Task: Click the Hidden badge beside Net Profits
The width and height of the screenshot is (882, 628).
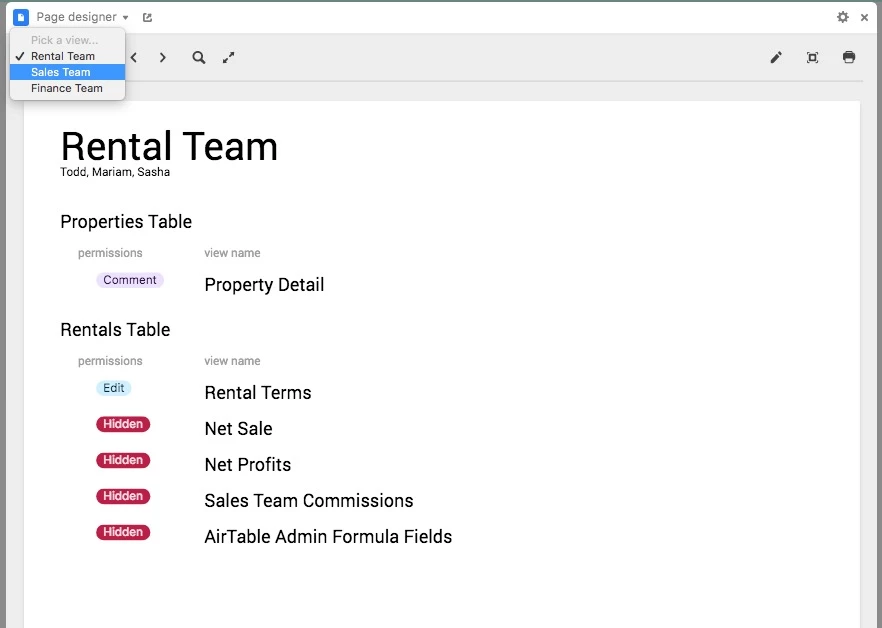Action: tap(123, 460)
